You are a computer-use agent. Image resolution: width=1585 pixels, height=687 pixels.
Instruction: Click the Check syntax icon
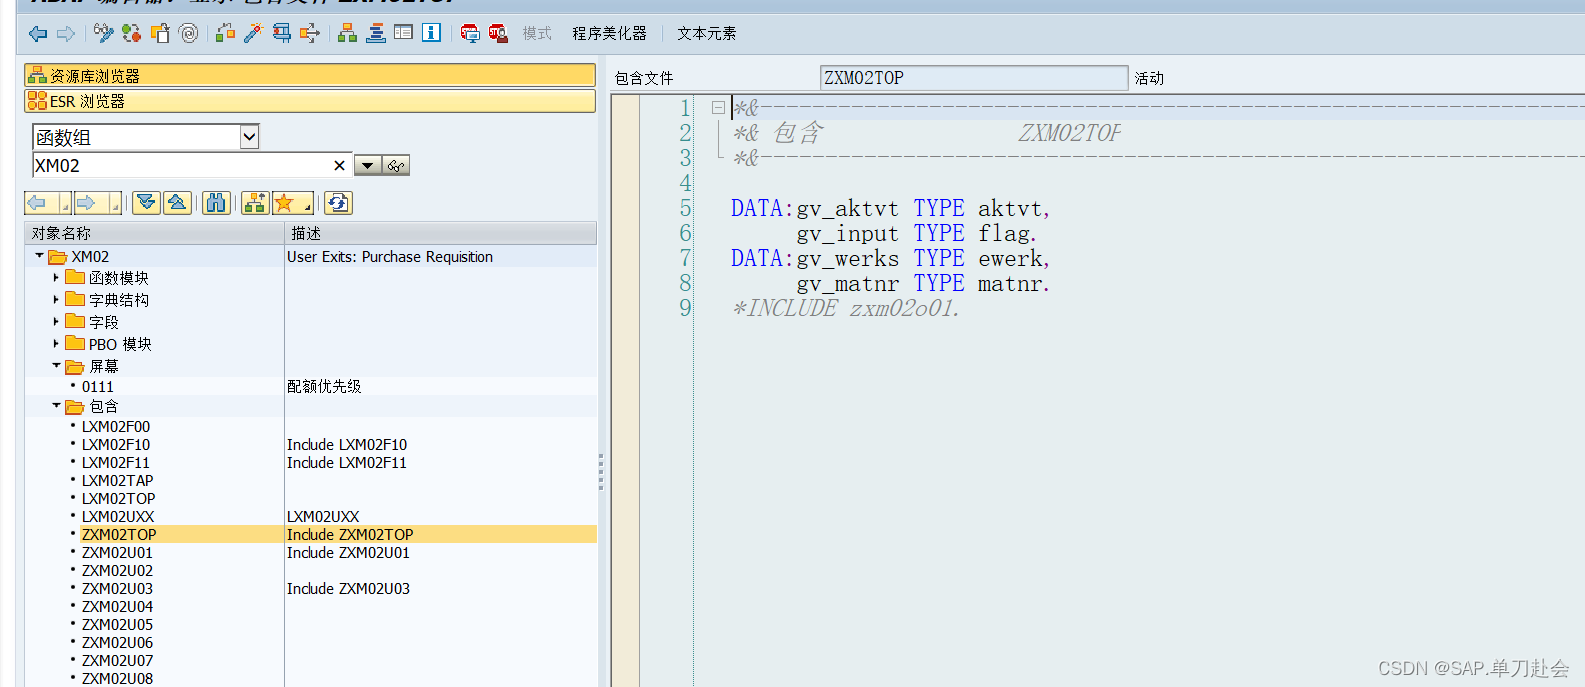pyautogui.click(x=225, y=33)
